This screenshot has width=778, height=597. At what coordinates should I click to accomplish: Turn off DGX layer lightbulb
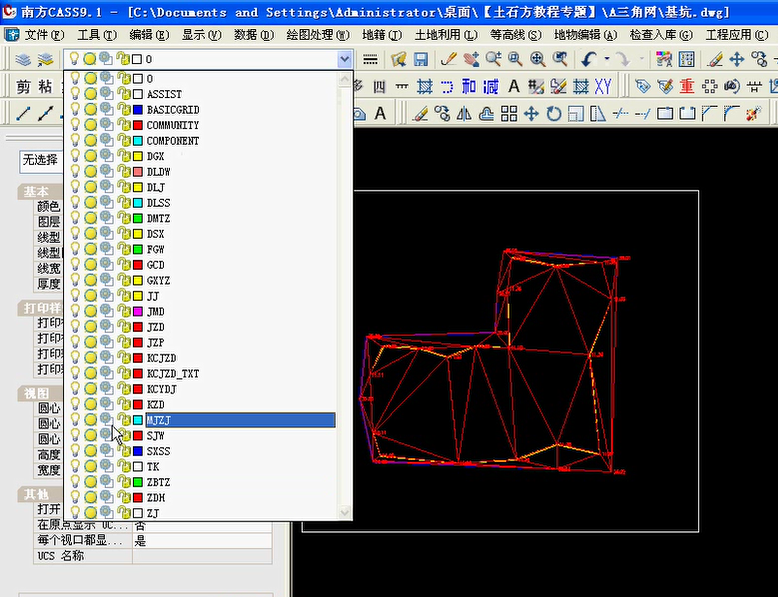coord(74,156)
